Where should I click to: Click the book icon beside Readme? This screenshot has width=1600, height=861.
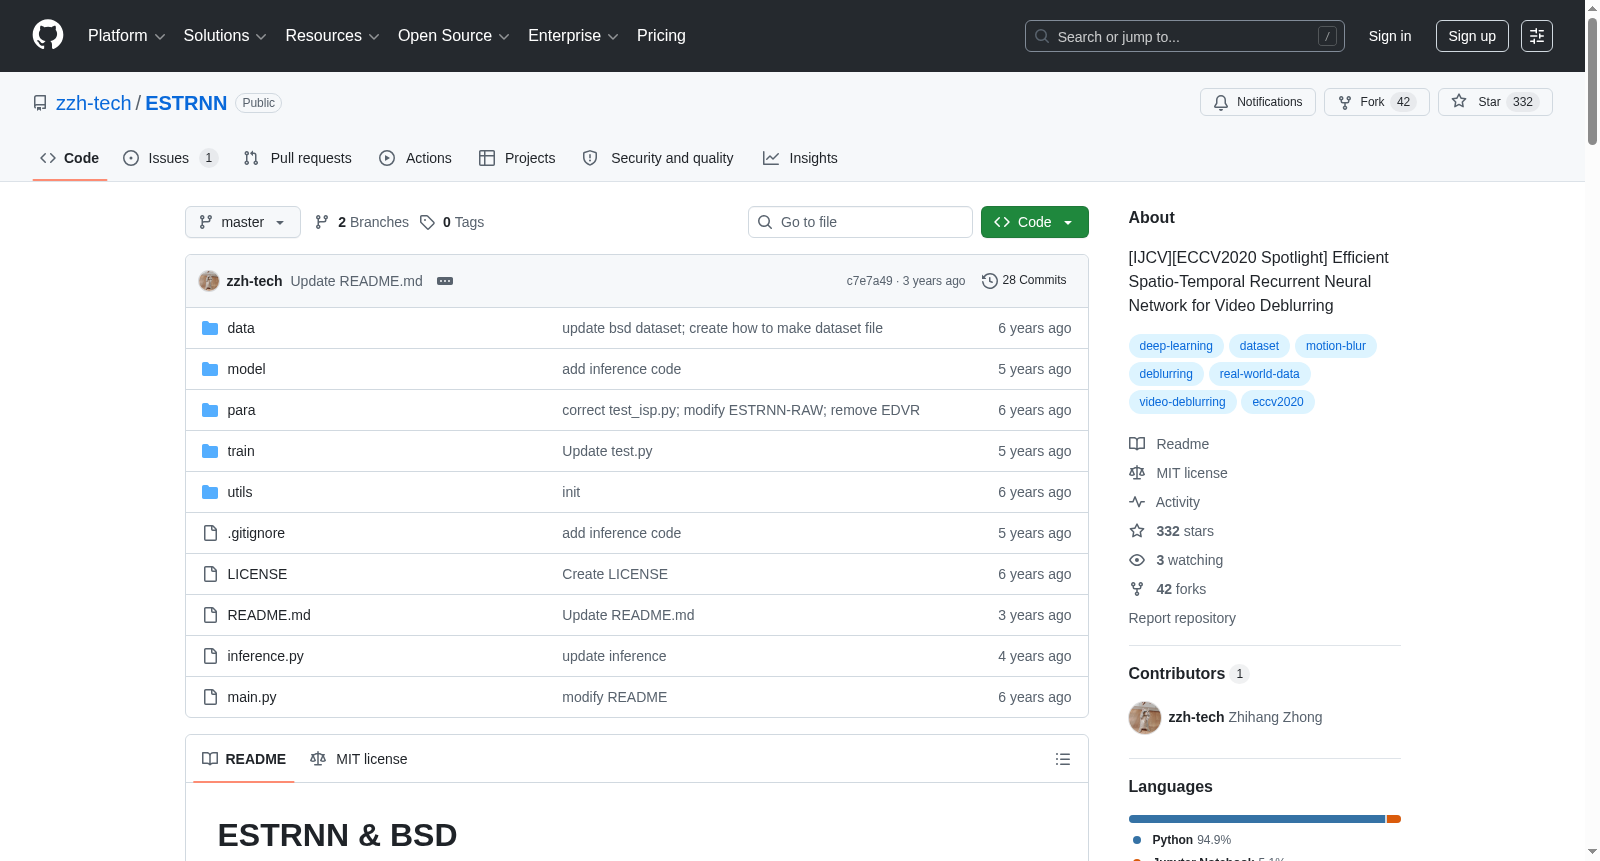point(1137,444)
